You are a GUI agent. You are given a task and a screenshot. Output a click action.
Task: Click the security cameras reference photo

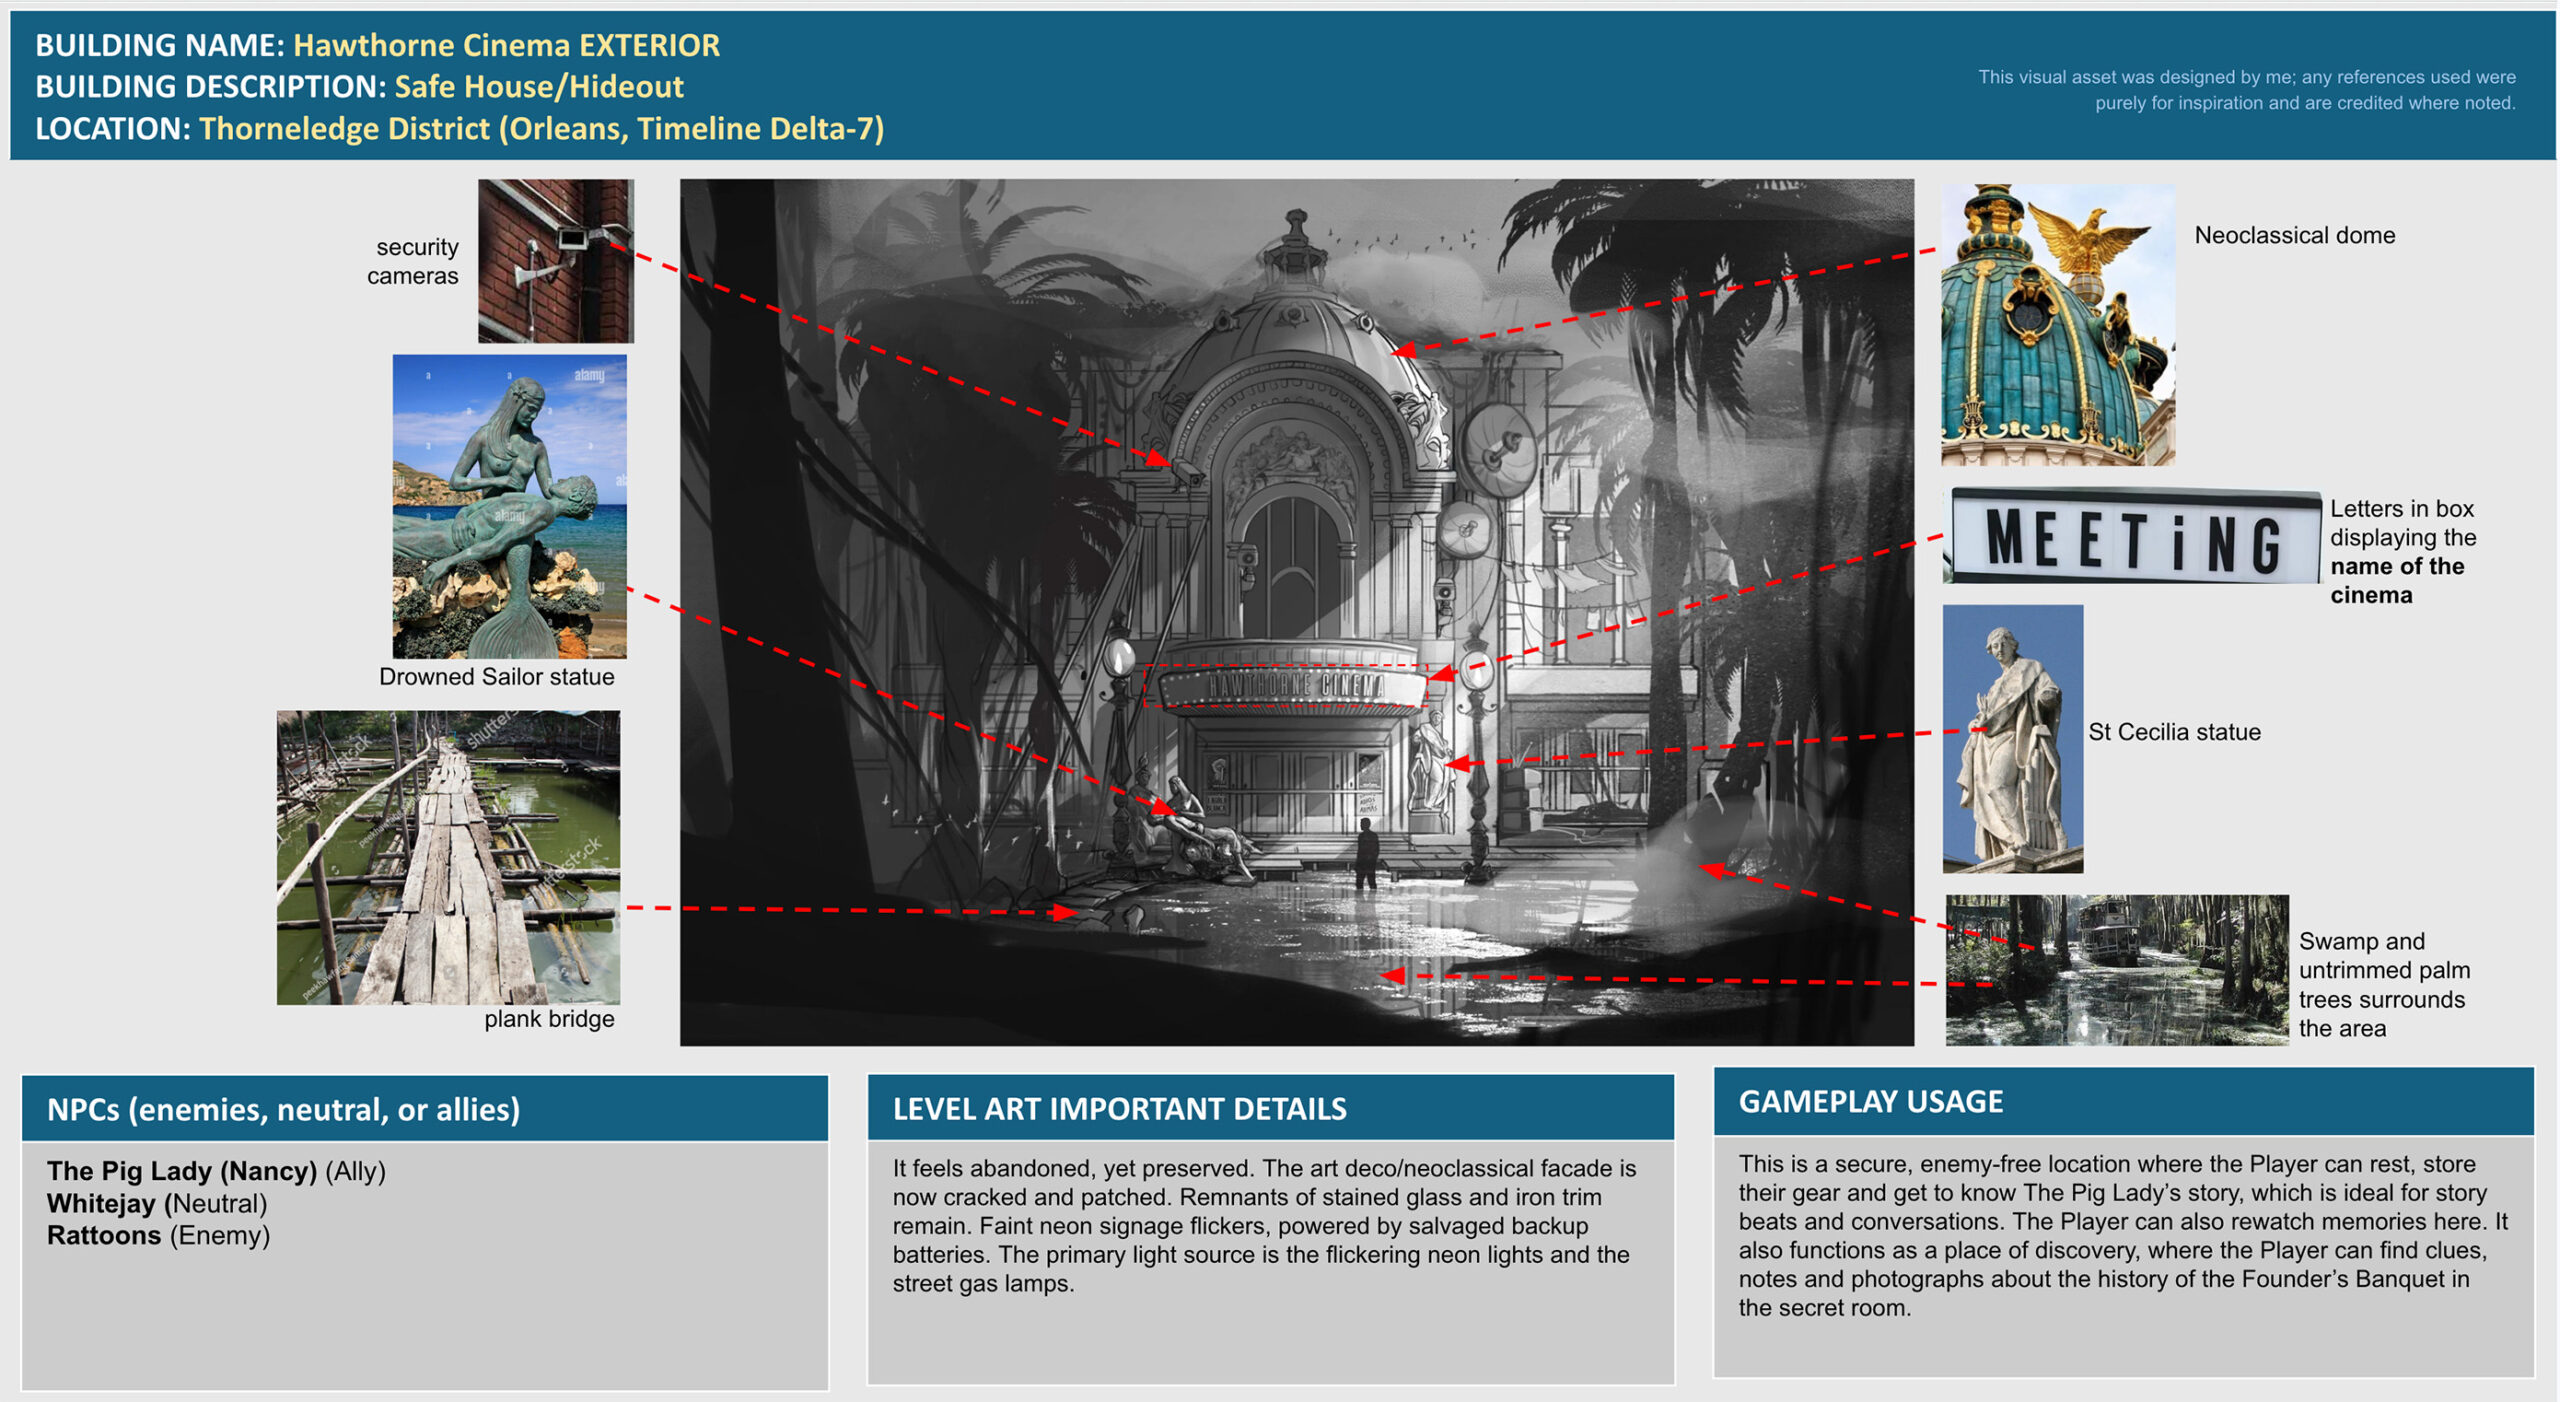pyautogui.click(x=555, y=260)
